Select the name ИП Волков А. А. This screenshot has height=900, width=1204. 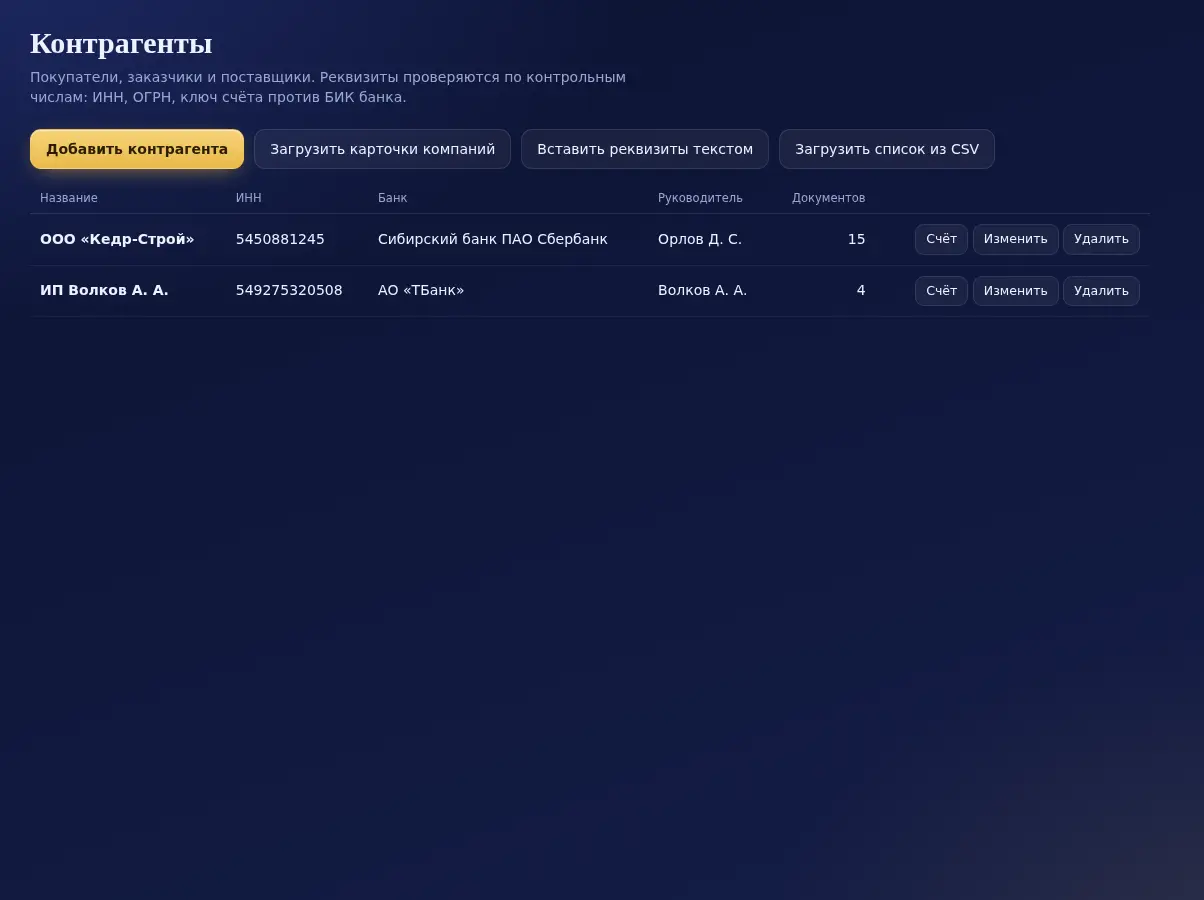pos(104,290)
